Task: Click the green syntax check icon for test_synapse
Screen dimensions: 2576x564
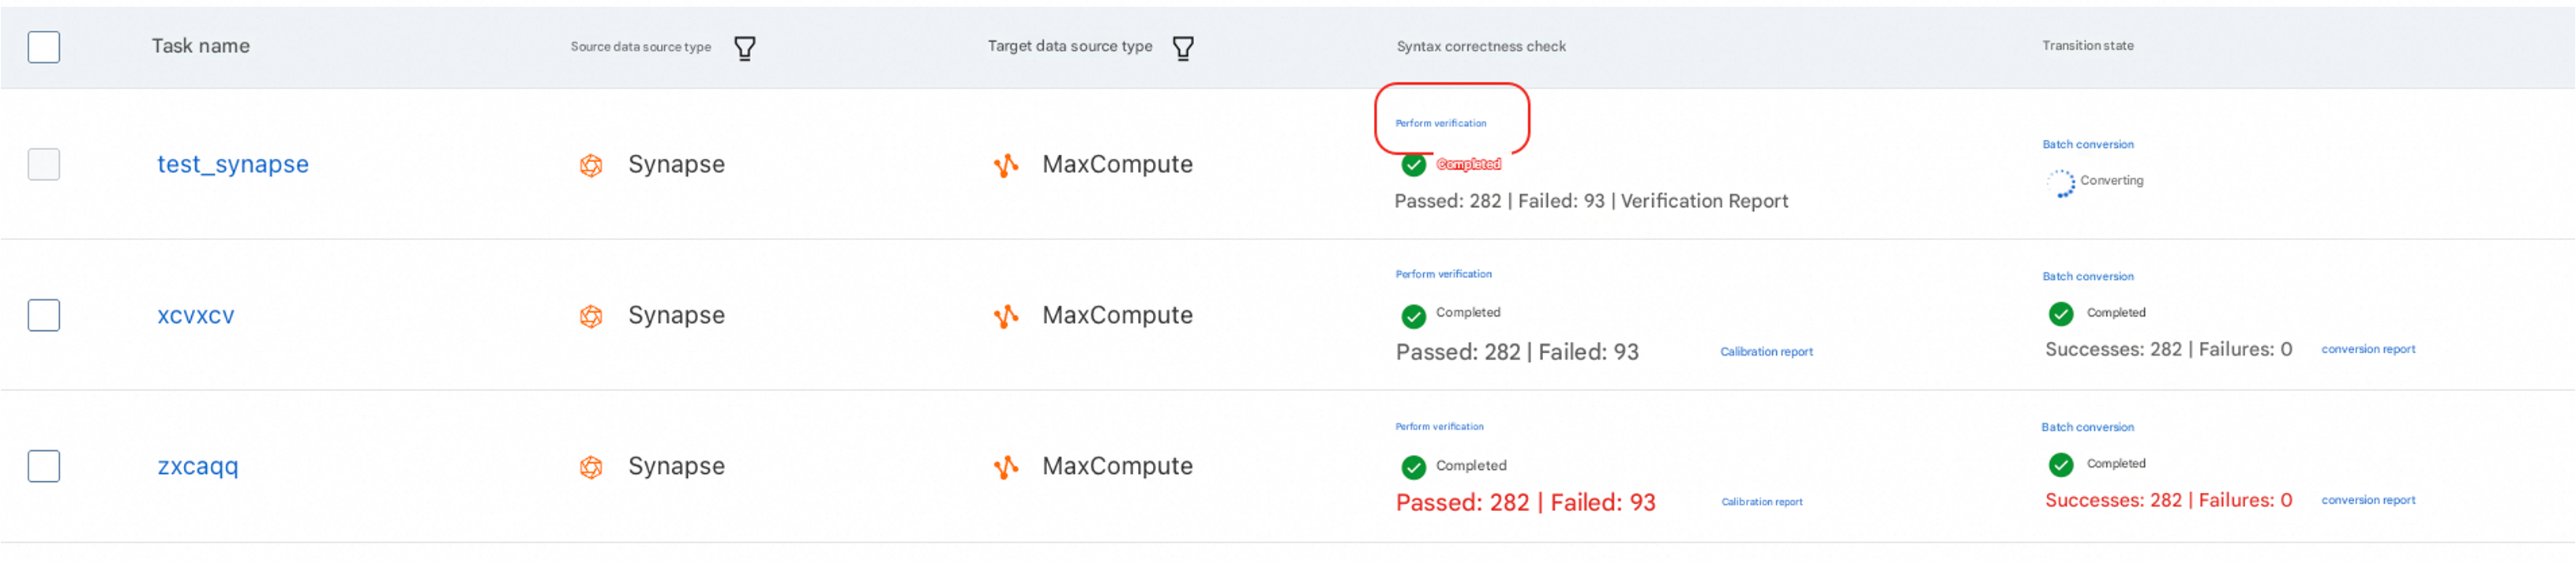Action: [x=1413, y=165]
